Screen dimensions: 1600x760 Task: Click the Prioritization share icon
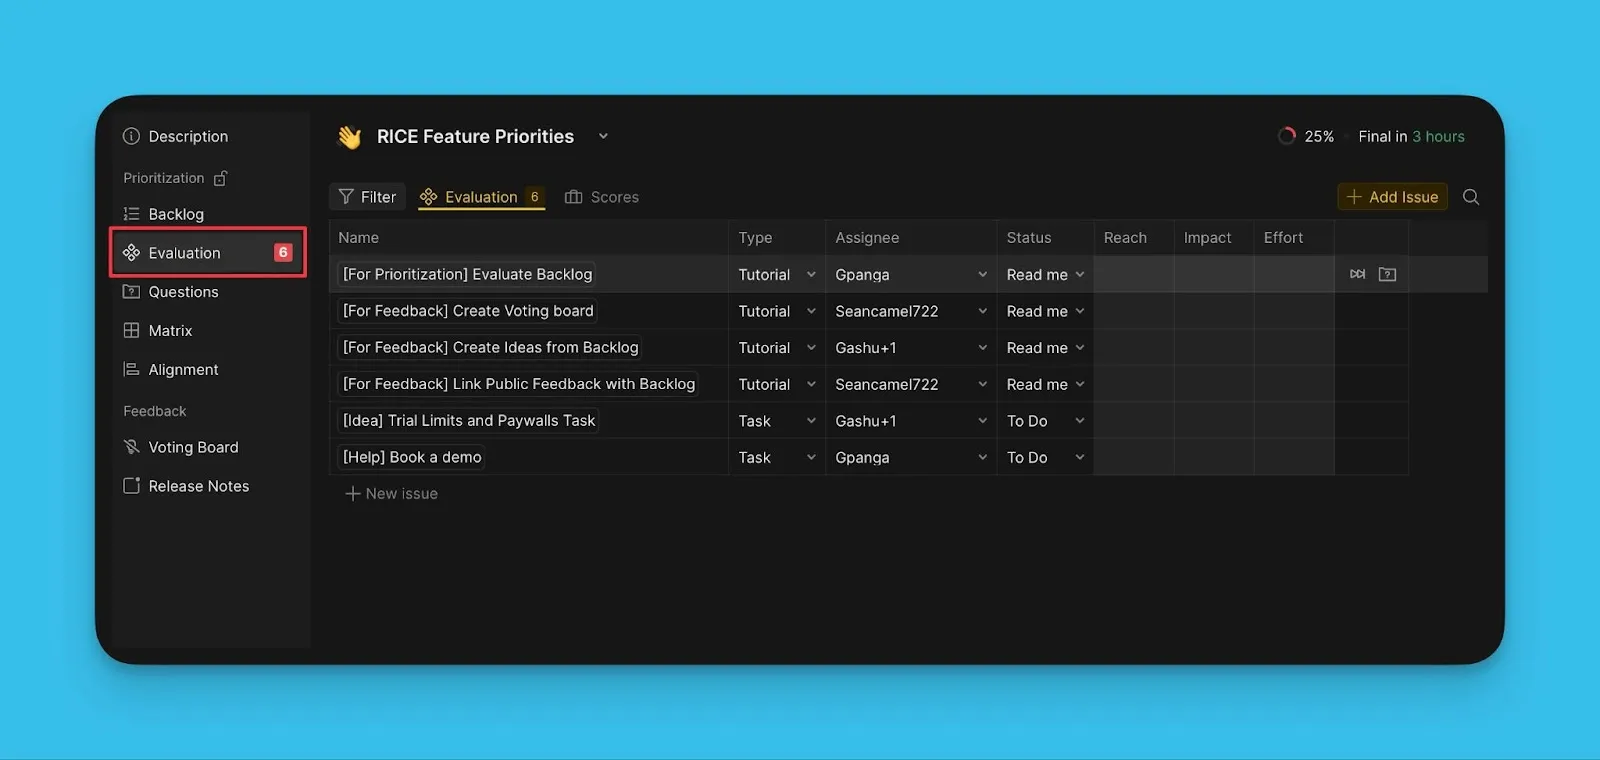pyautogui.click(x=220, y=178)
